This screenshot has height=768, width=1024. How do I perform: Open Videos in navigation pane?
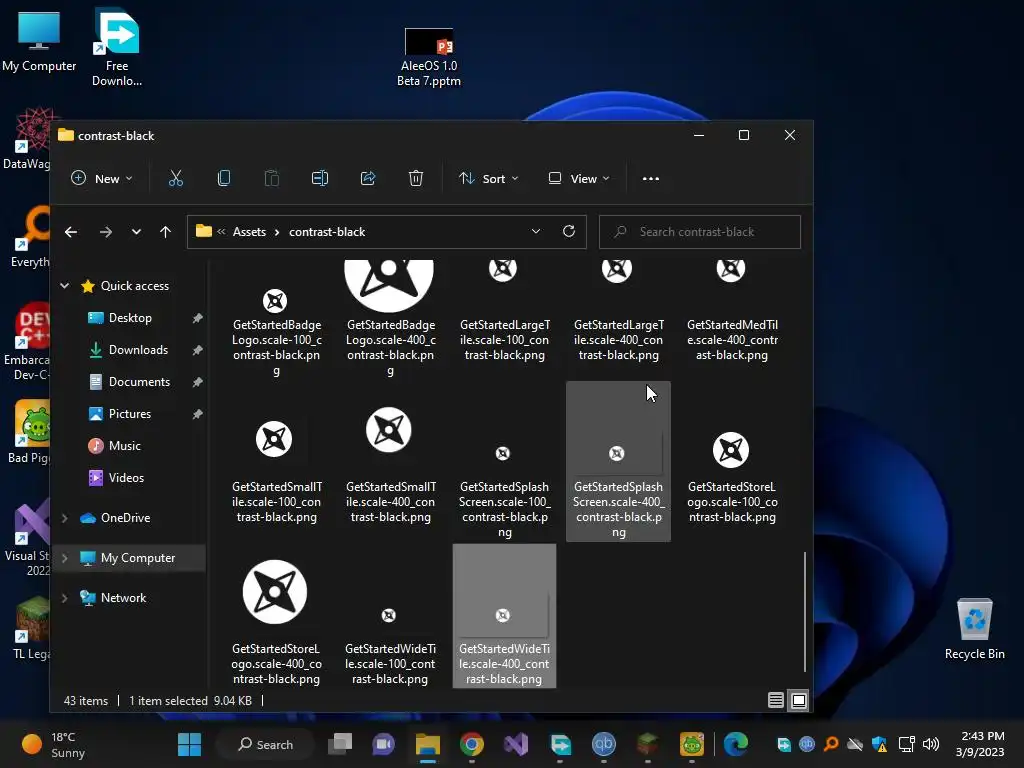click(x=126, y=477)
